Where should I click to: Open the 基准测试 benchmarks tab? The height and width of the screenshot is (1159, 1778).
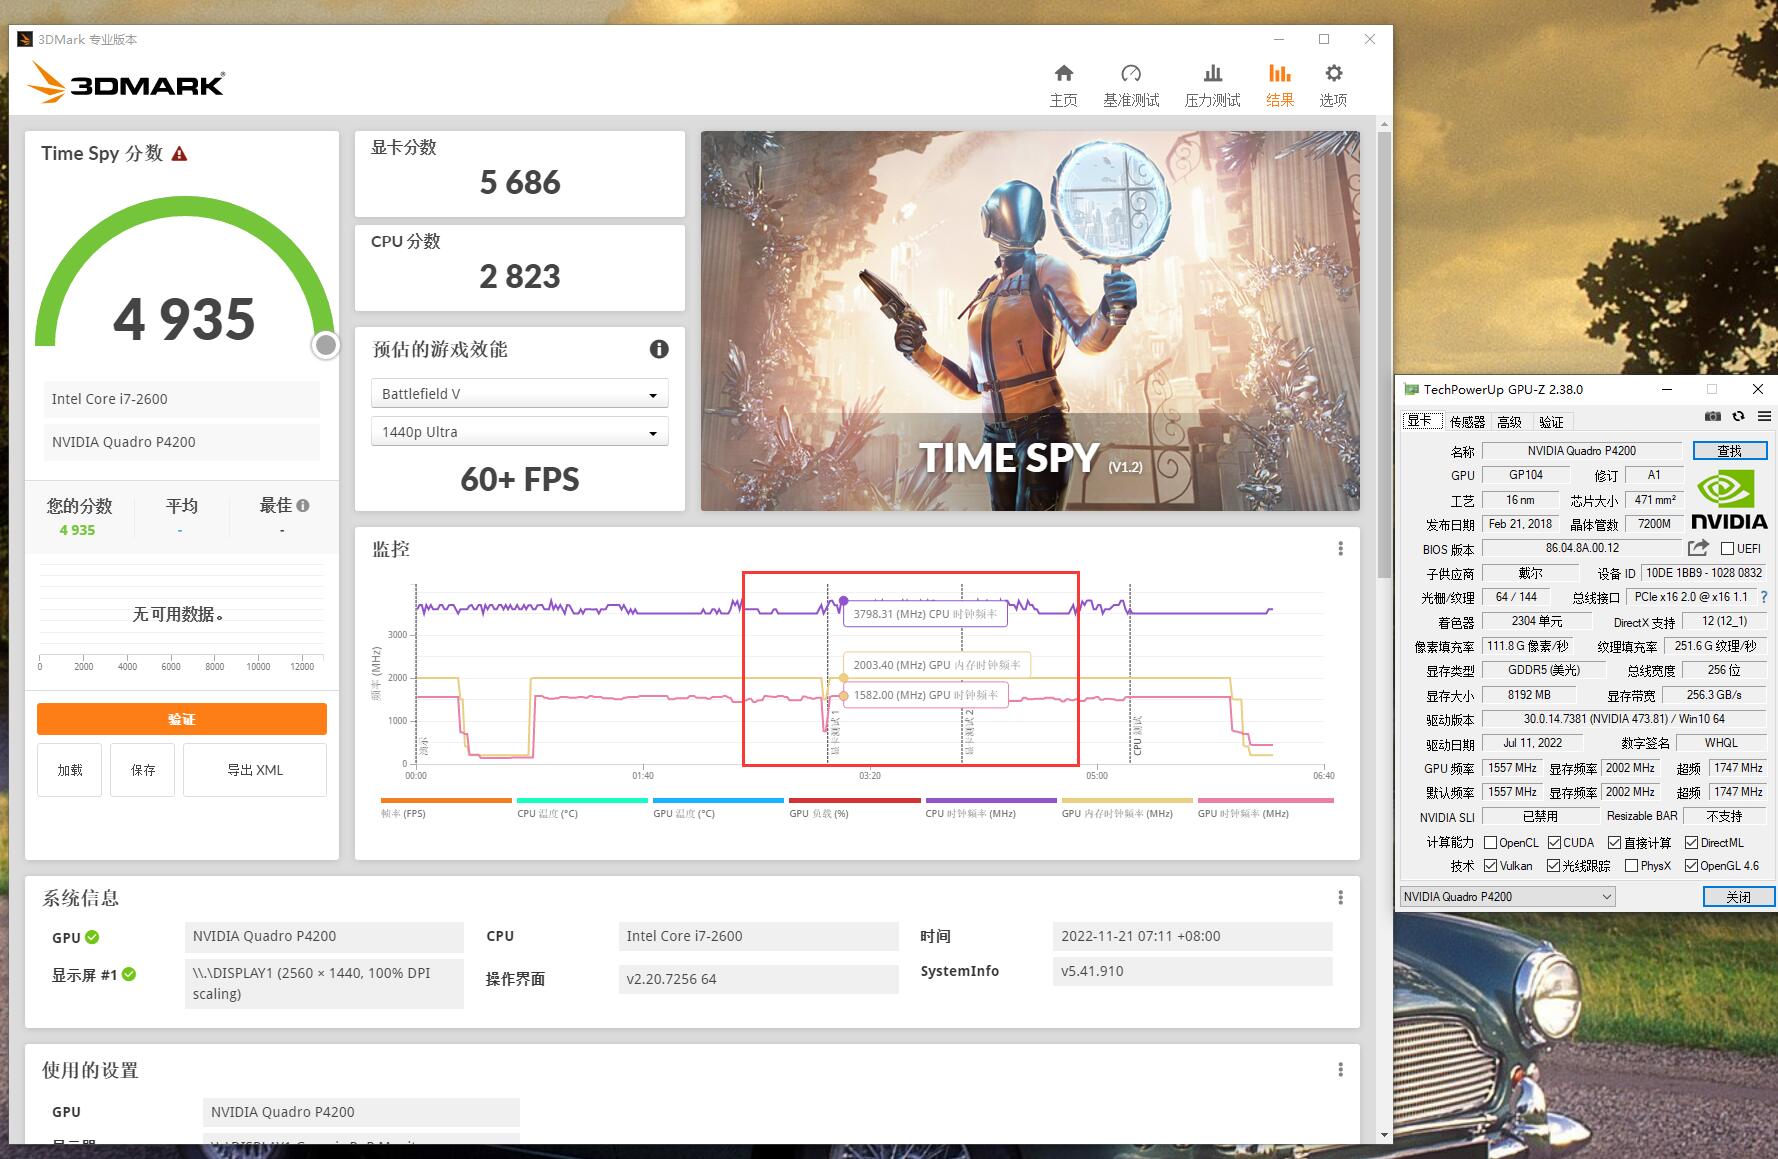tap(1131, 85)
